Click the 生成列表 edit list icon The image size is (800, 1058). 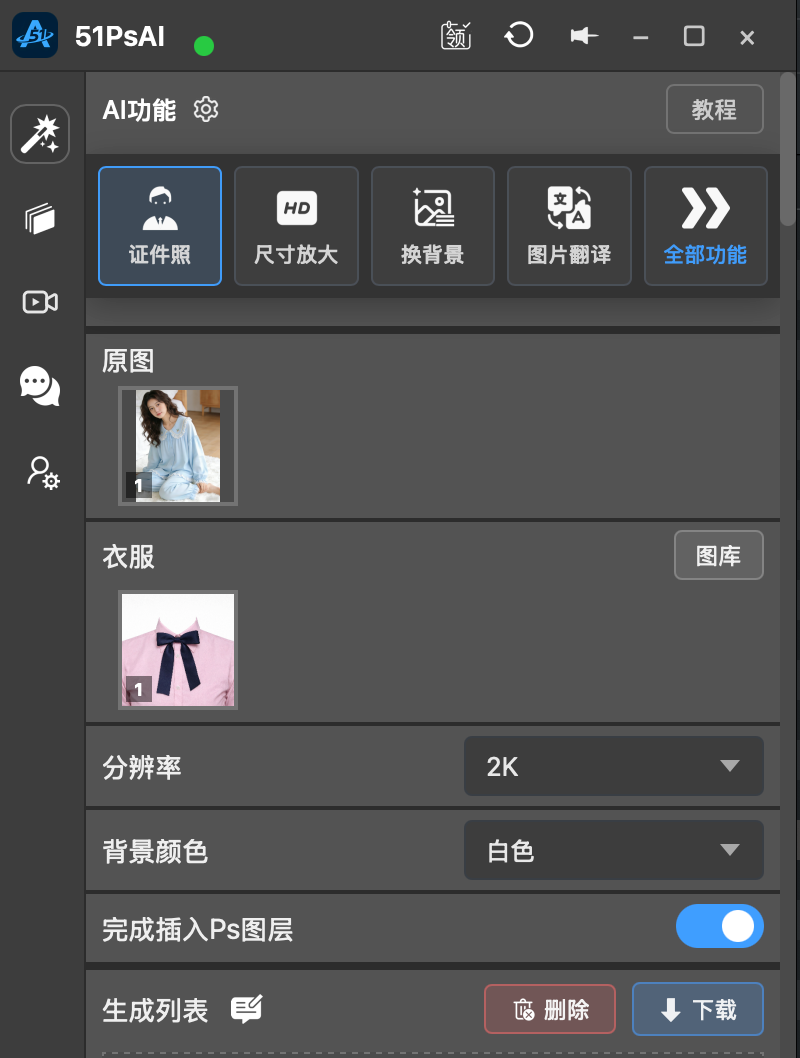point(246,1009)
